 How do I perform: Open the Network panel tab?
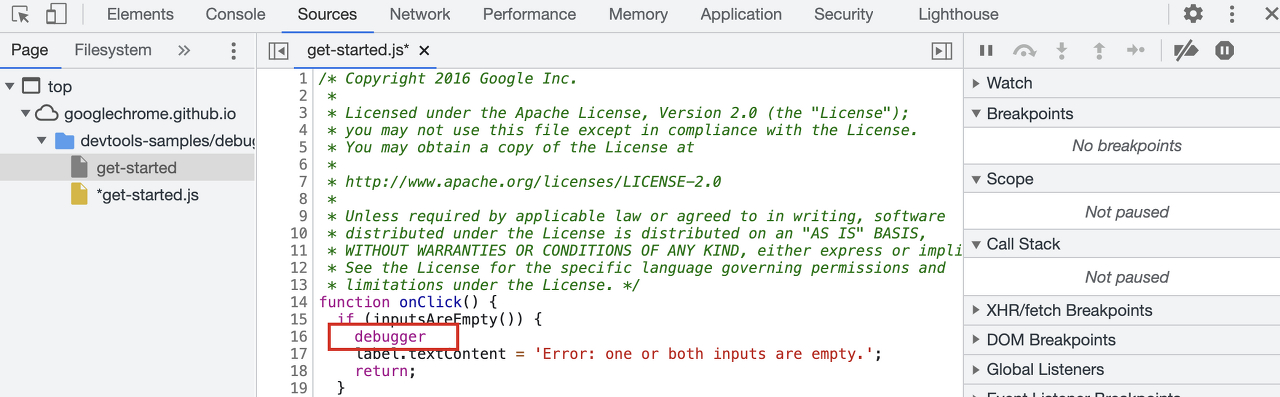click(420, 14)
